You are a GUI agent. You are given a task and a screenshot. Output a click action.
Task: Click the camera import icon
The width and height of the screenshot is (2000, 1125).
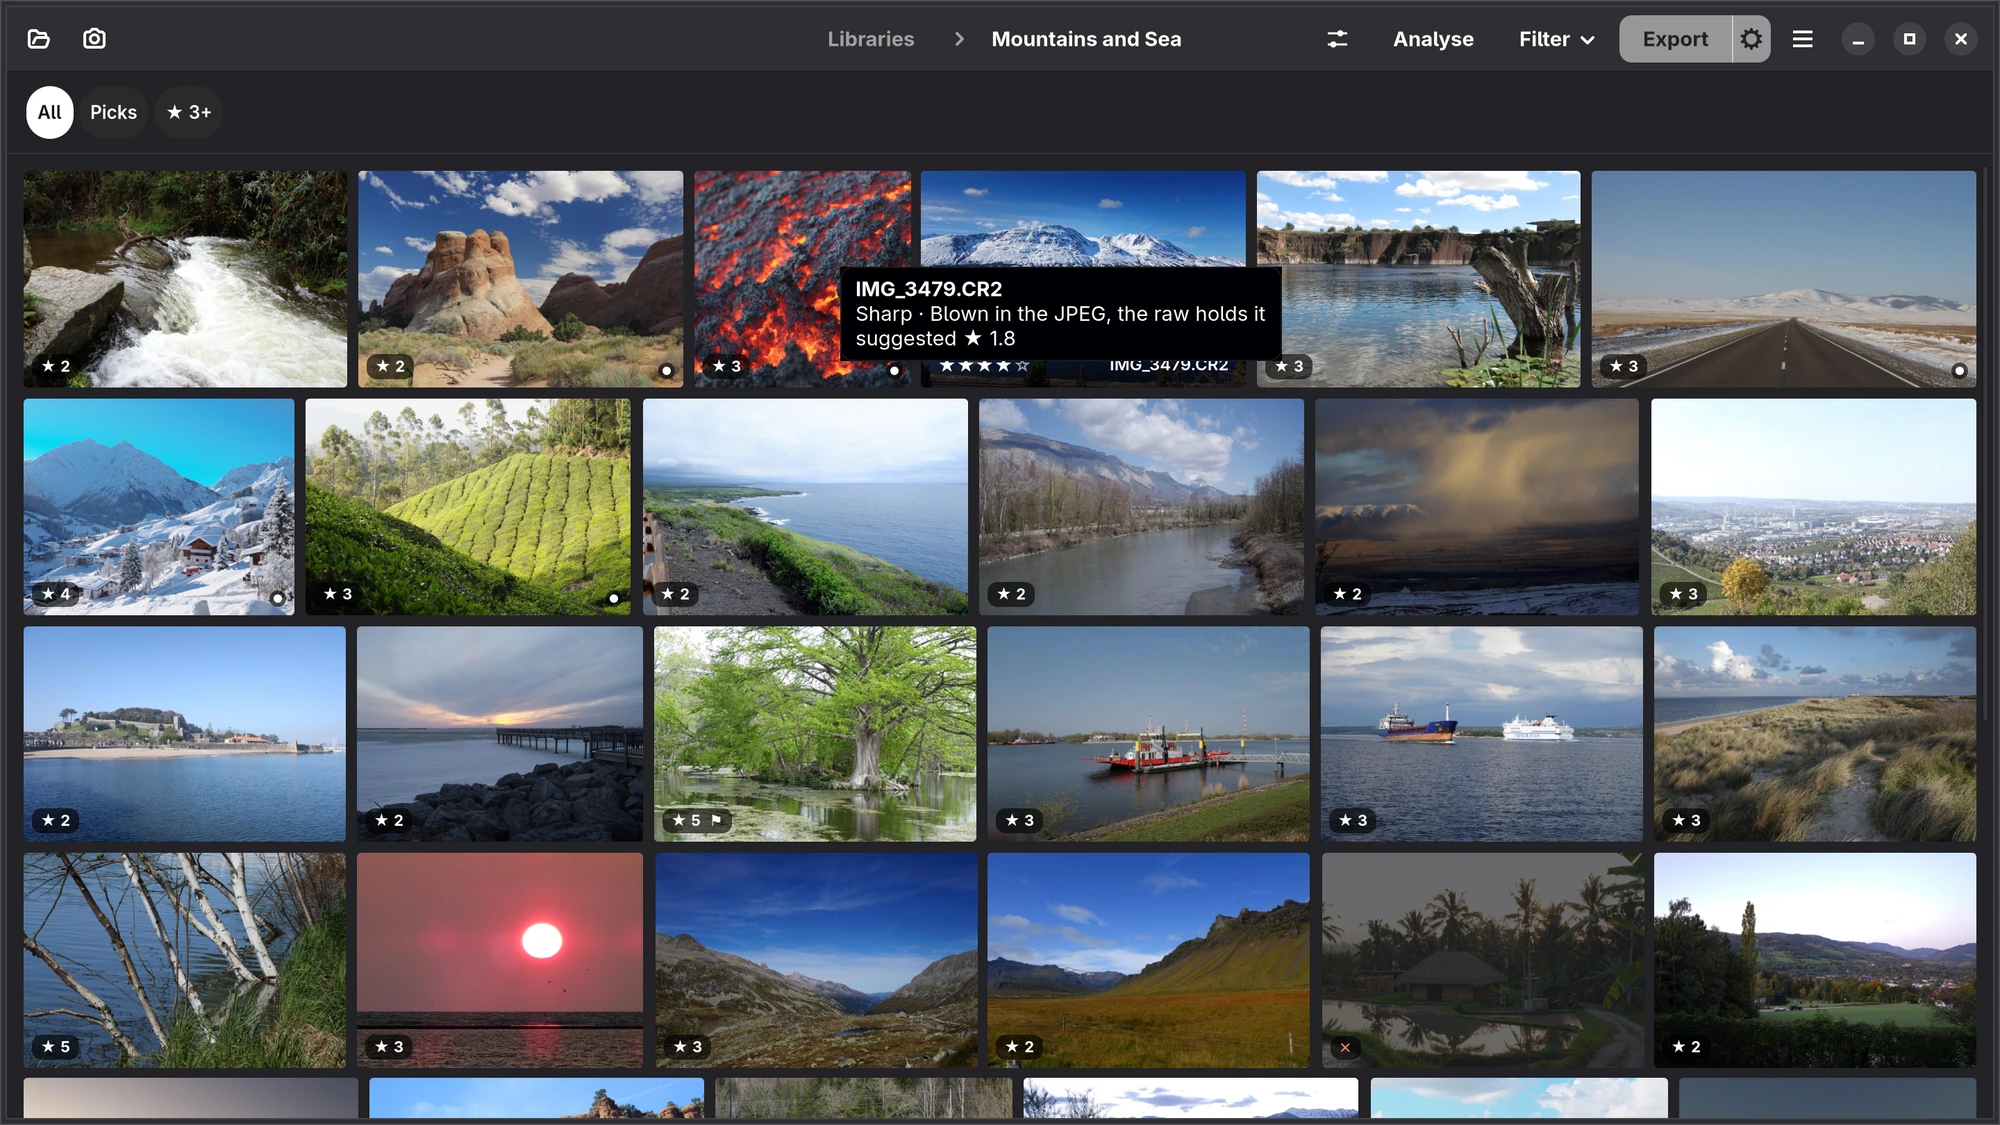tap(94, 39)
